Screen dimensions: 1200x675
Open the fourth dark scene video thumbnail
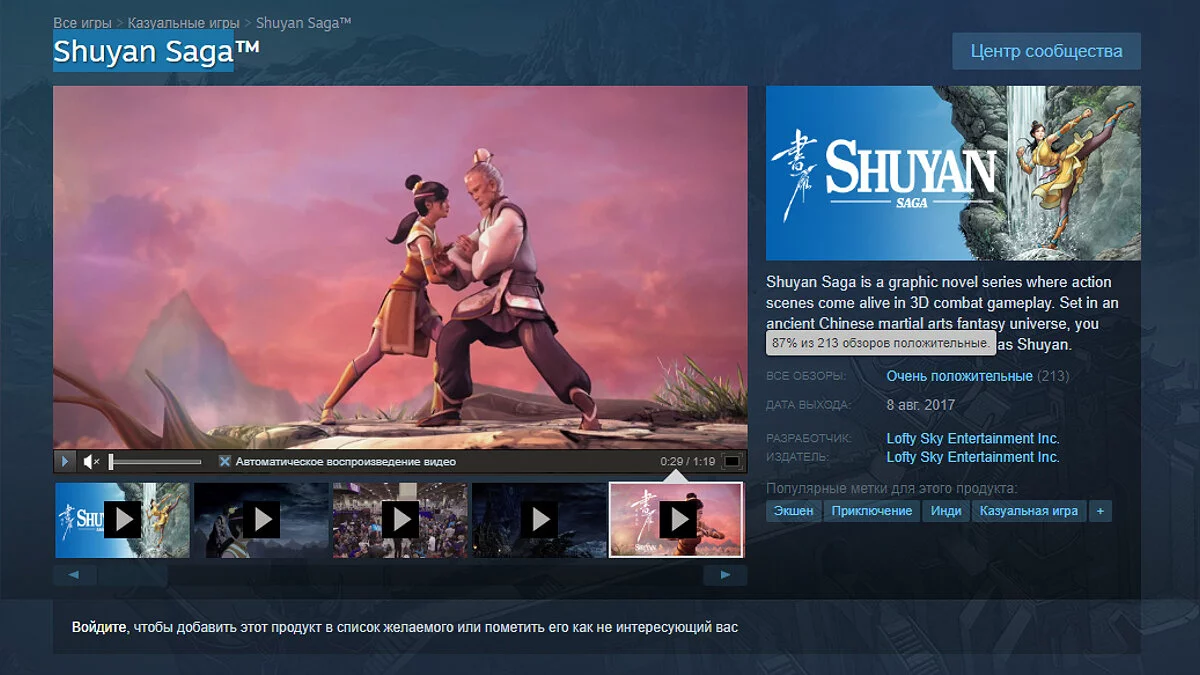pyautogui.click(x=539, y=519)
